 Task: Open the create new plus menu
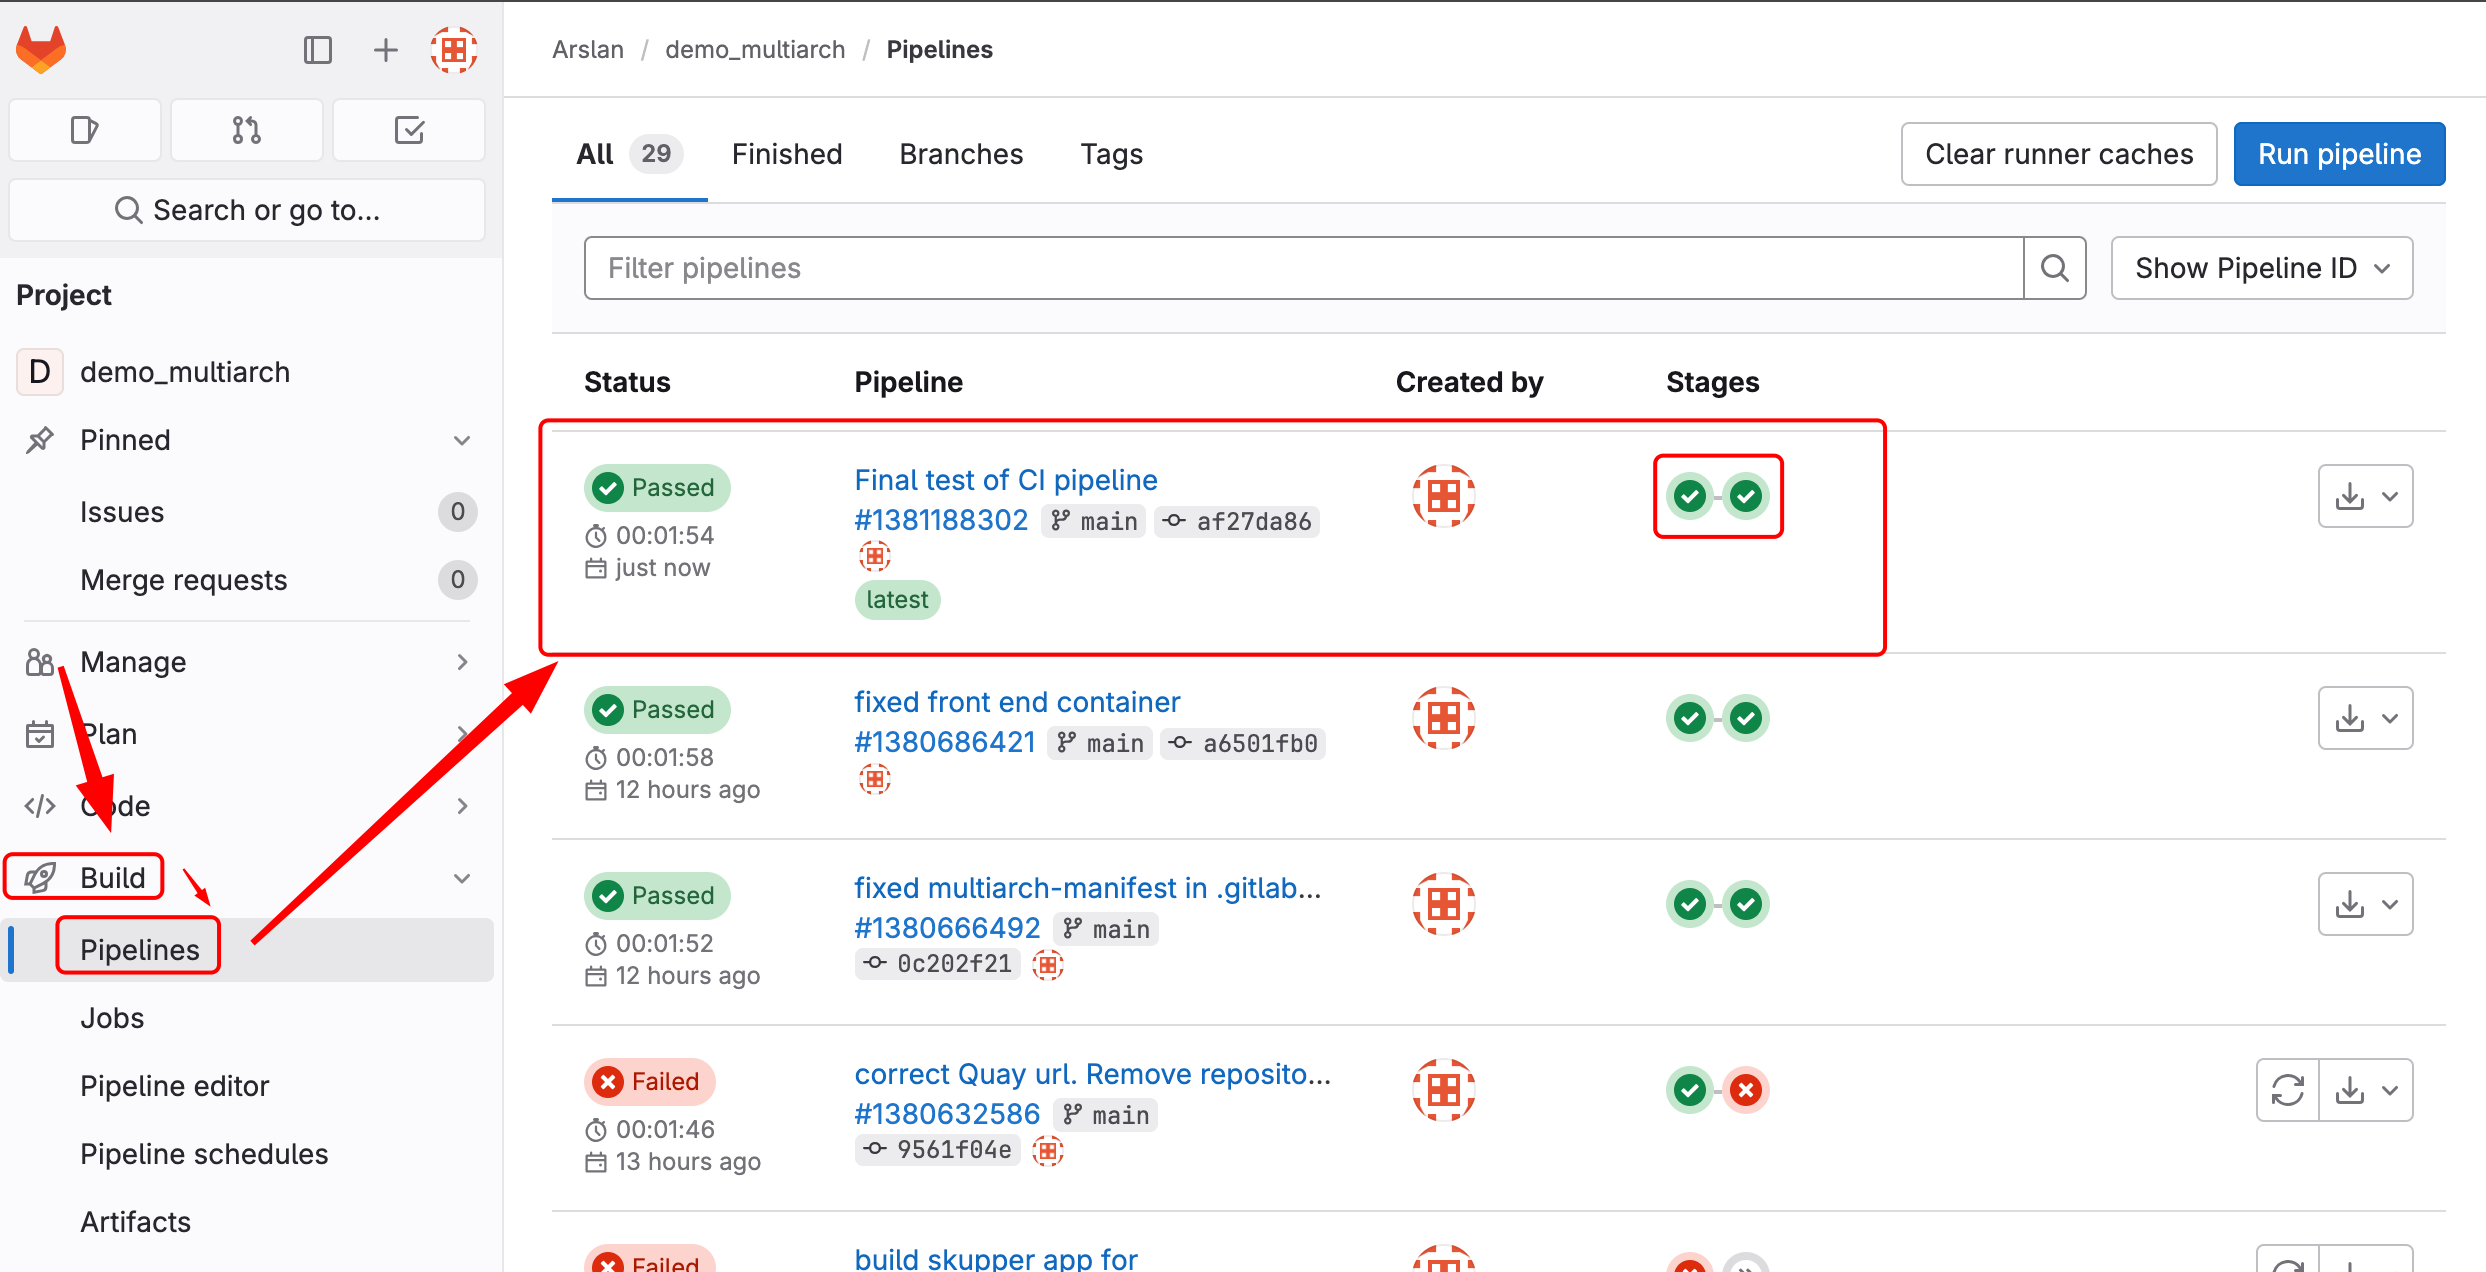pyautogui.click(x=386, y=50)
